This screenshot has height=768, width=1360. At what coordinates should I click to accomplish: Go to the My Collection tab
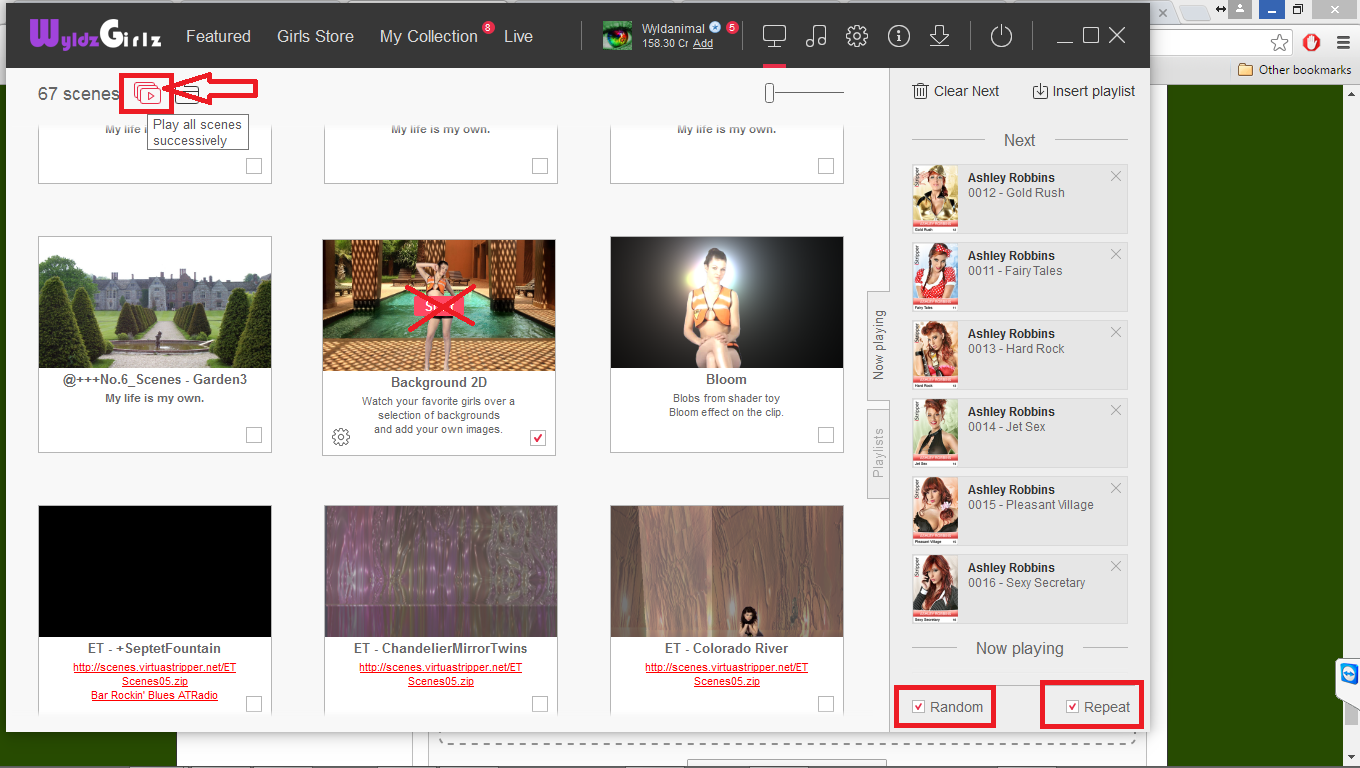(429, 37)
